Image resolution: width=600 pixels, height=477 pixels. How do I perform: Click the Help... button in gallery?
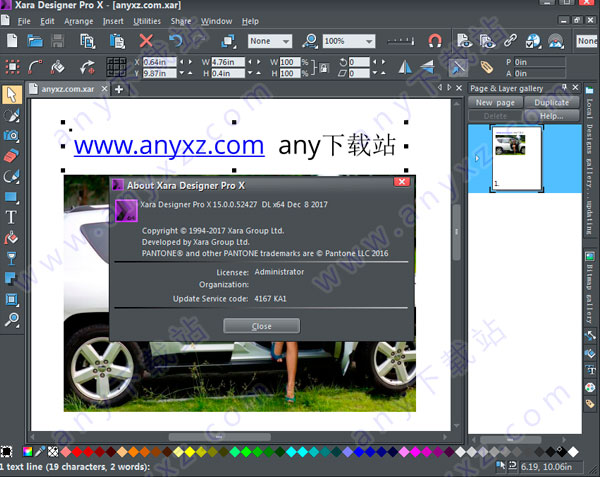(x=551, y=116)
